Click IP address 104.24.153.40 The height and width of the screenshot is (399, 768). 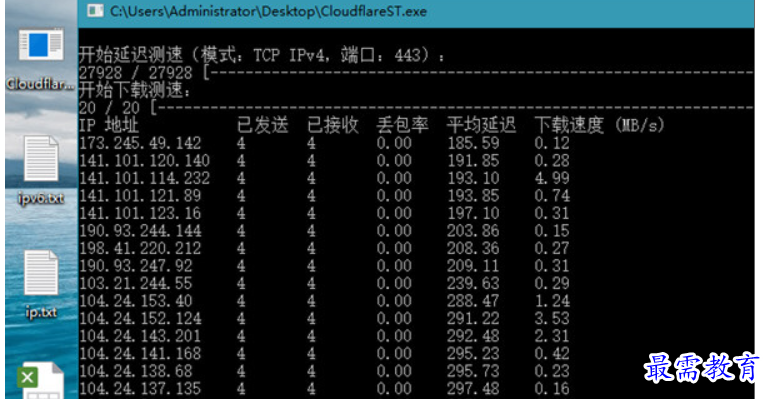[x=136, y=301]
